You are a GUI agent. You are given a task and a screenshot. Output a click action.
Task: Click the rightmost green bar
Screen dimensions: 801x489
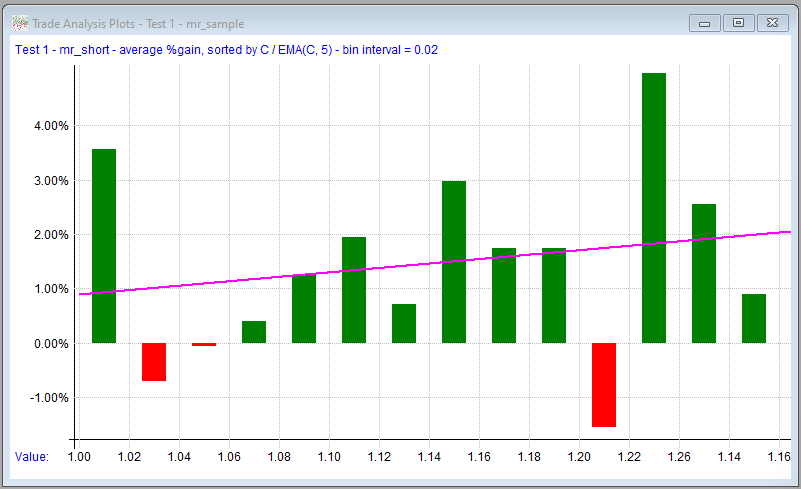[754, 319]
